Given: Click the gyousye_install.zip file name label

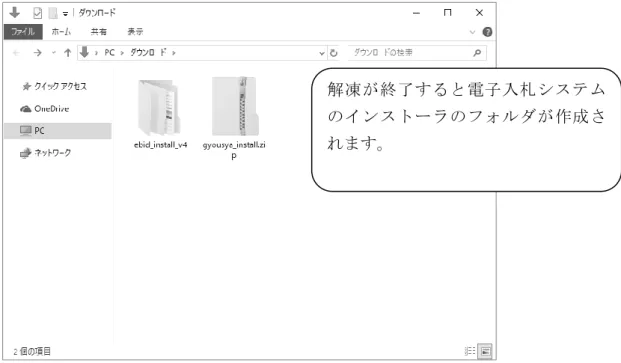Looking at the screenshot, I should [234, 150].
